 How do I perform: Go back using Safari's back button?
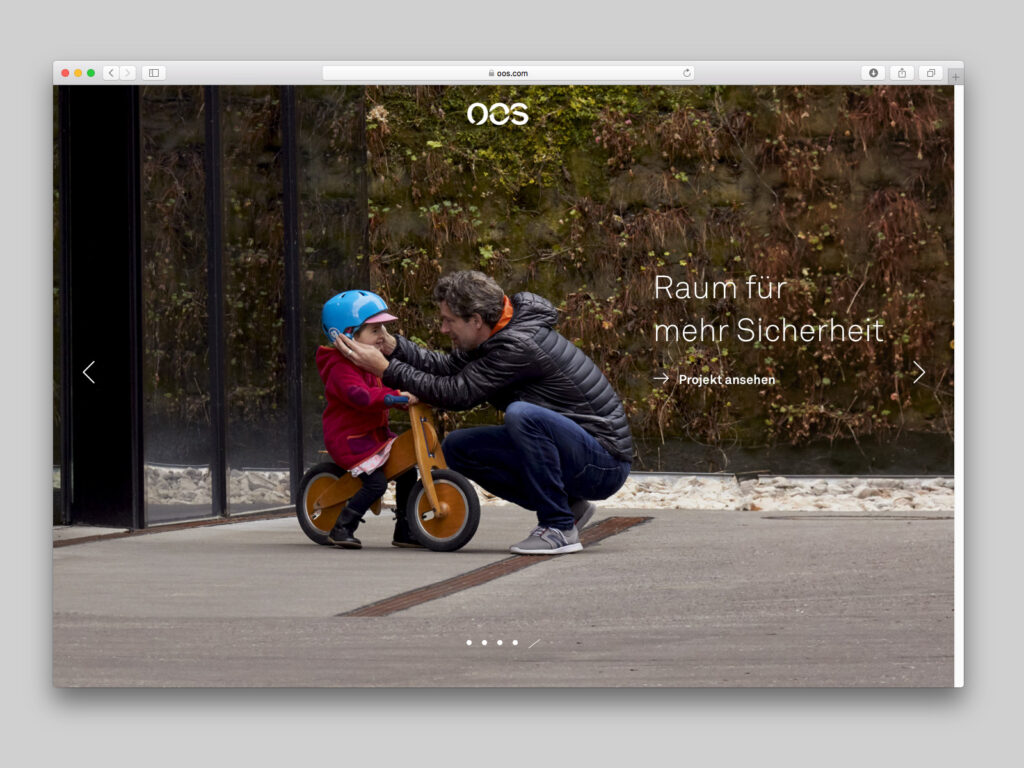pyautogui.click(x=111, y=73)
